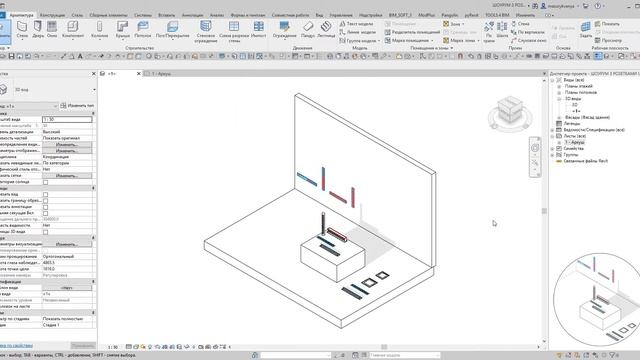Toggle the границы 3D вида checkbox
Screen dimensions: 640x360
45,232
